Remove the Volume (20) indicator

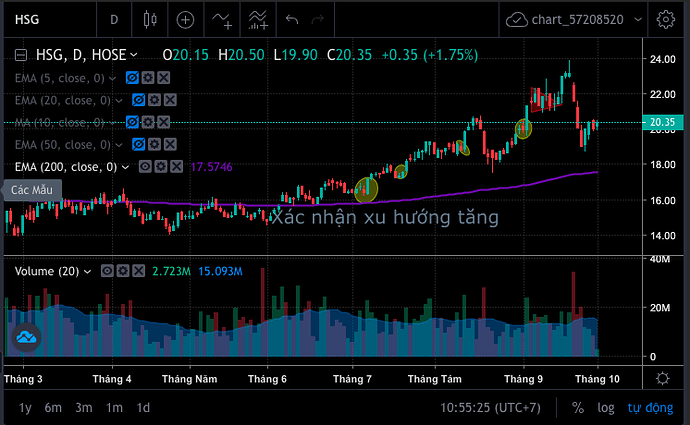[x=139, y=271]
